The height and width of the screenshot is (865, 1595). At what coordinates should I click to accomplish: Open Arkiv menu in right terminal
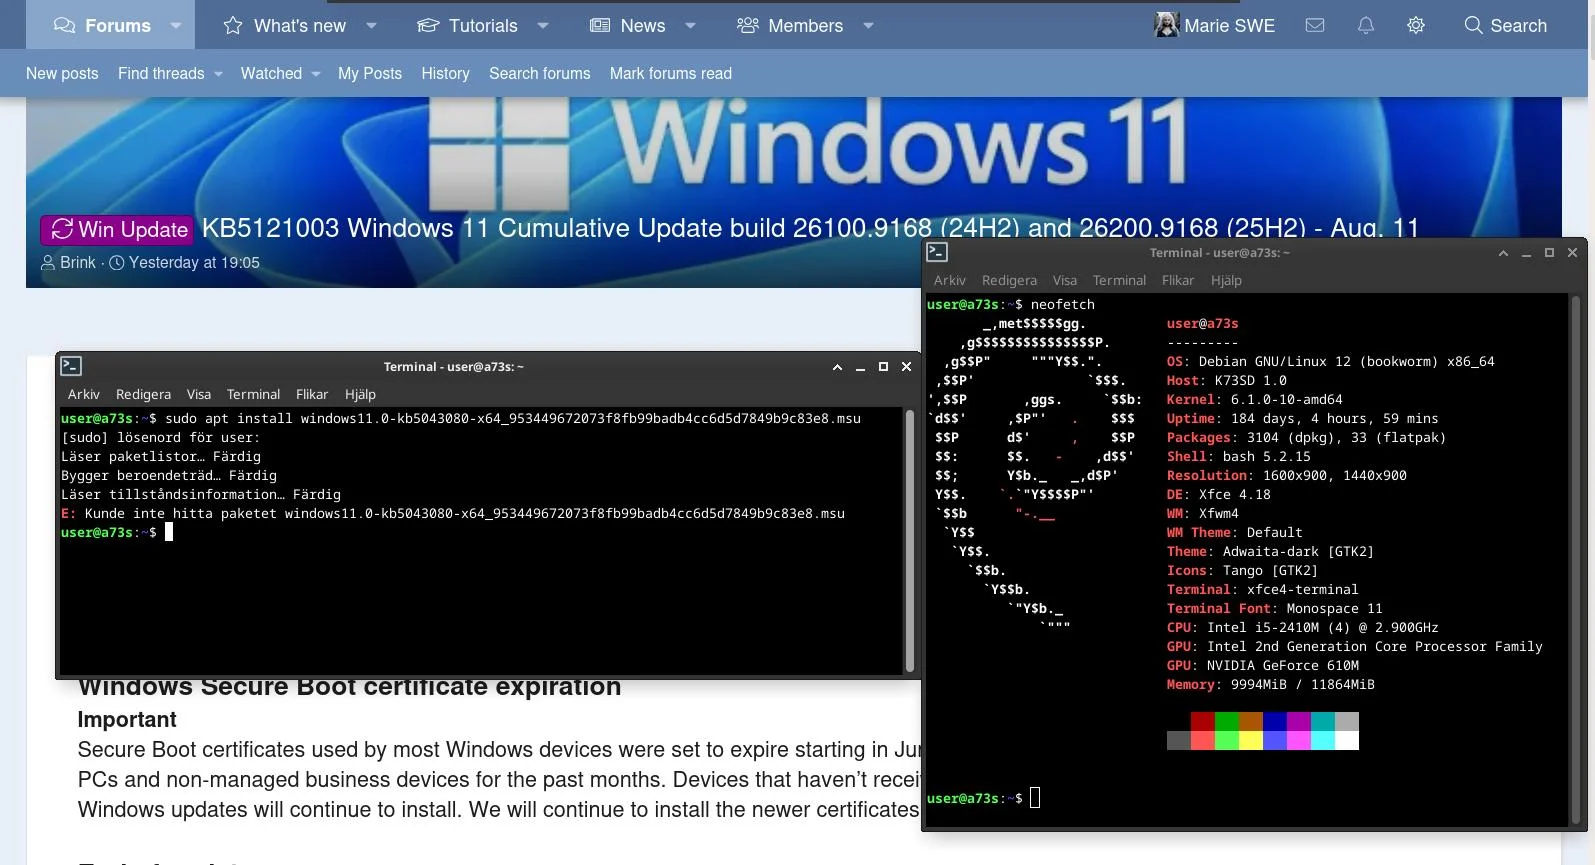pos(950,280)
